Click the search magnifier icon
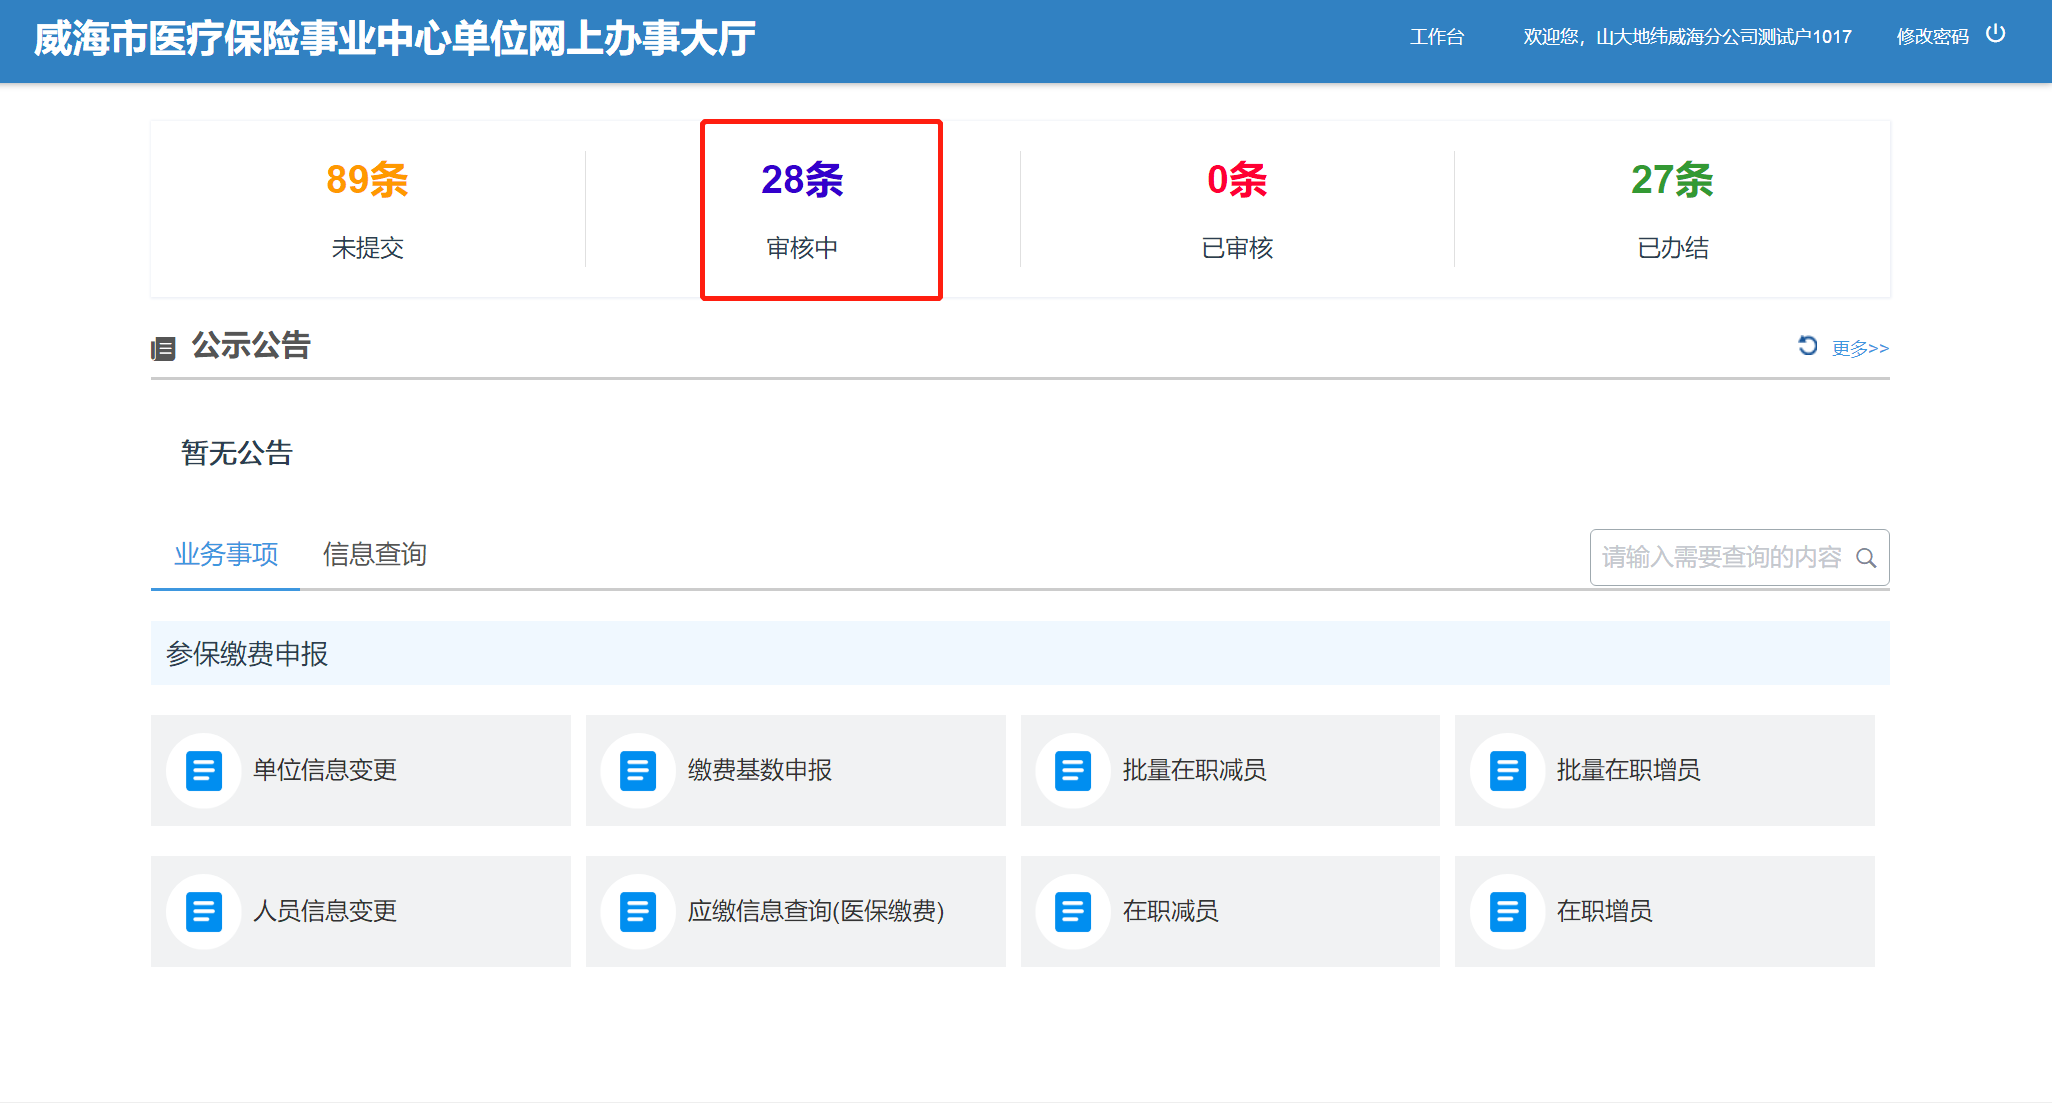2052x1106 pixels. click(1866, 558)
